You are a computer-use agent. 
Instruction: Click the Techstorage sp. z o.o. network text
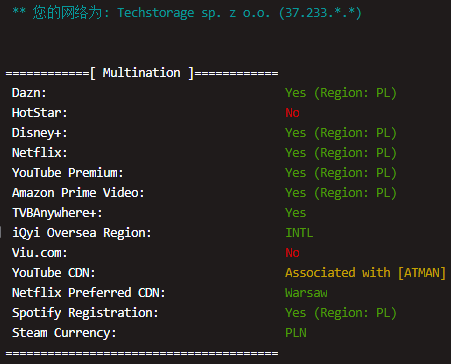point(193,13)
